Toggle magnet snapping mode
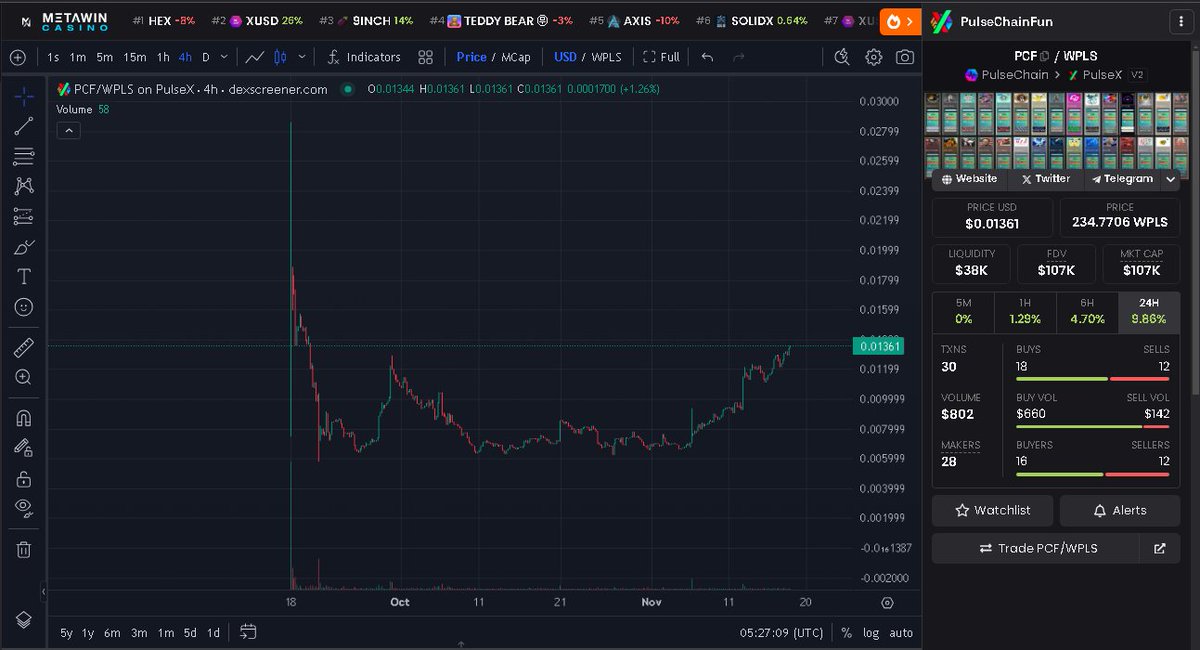1200x650 pixels. [24, 417]
